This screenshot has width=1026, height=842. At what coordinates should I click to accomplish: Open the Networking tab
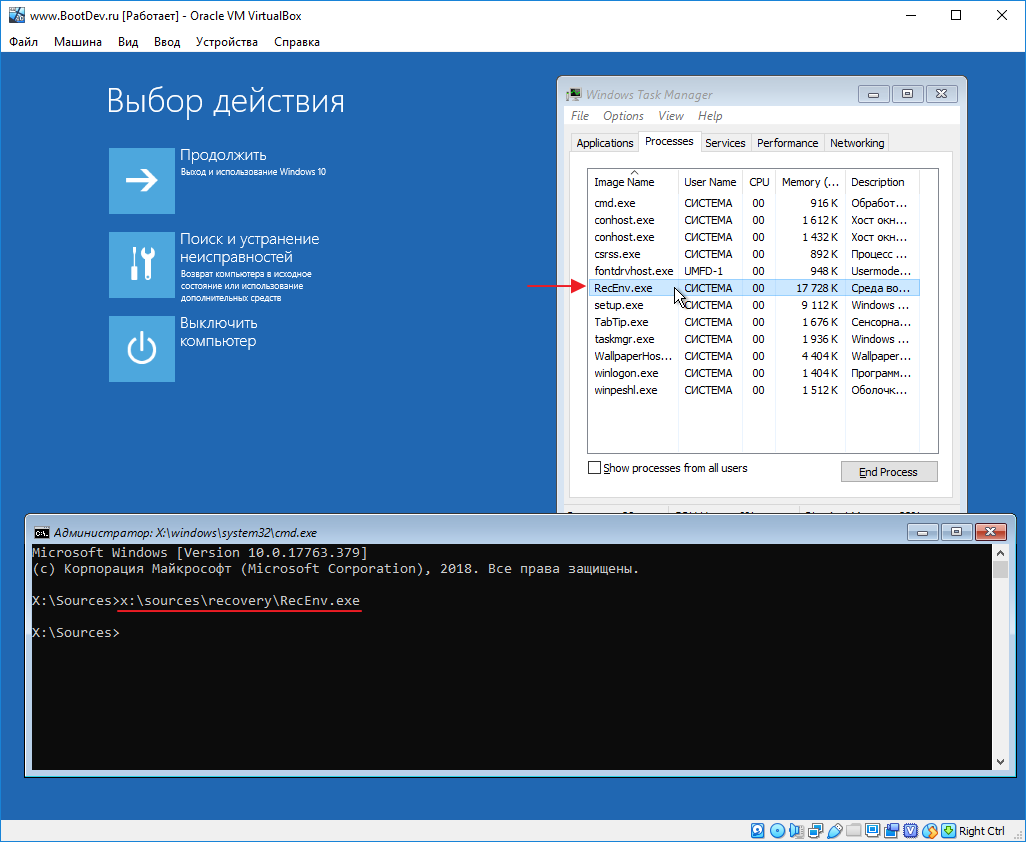tap(856, 142)
